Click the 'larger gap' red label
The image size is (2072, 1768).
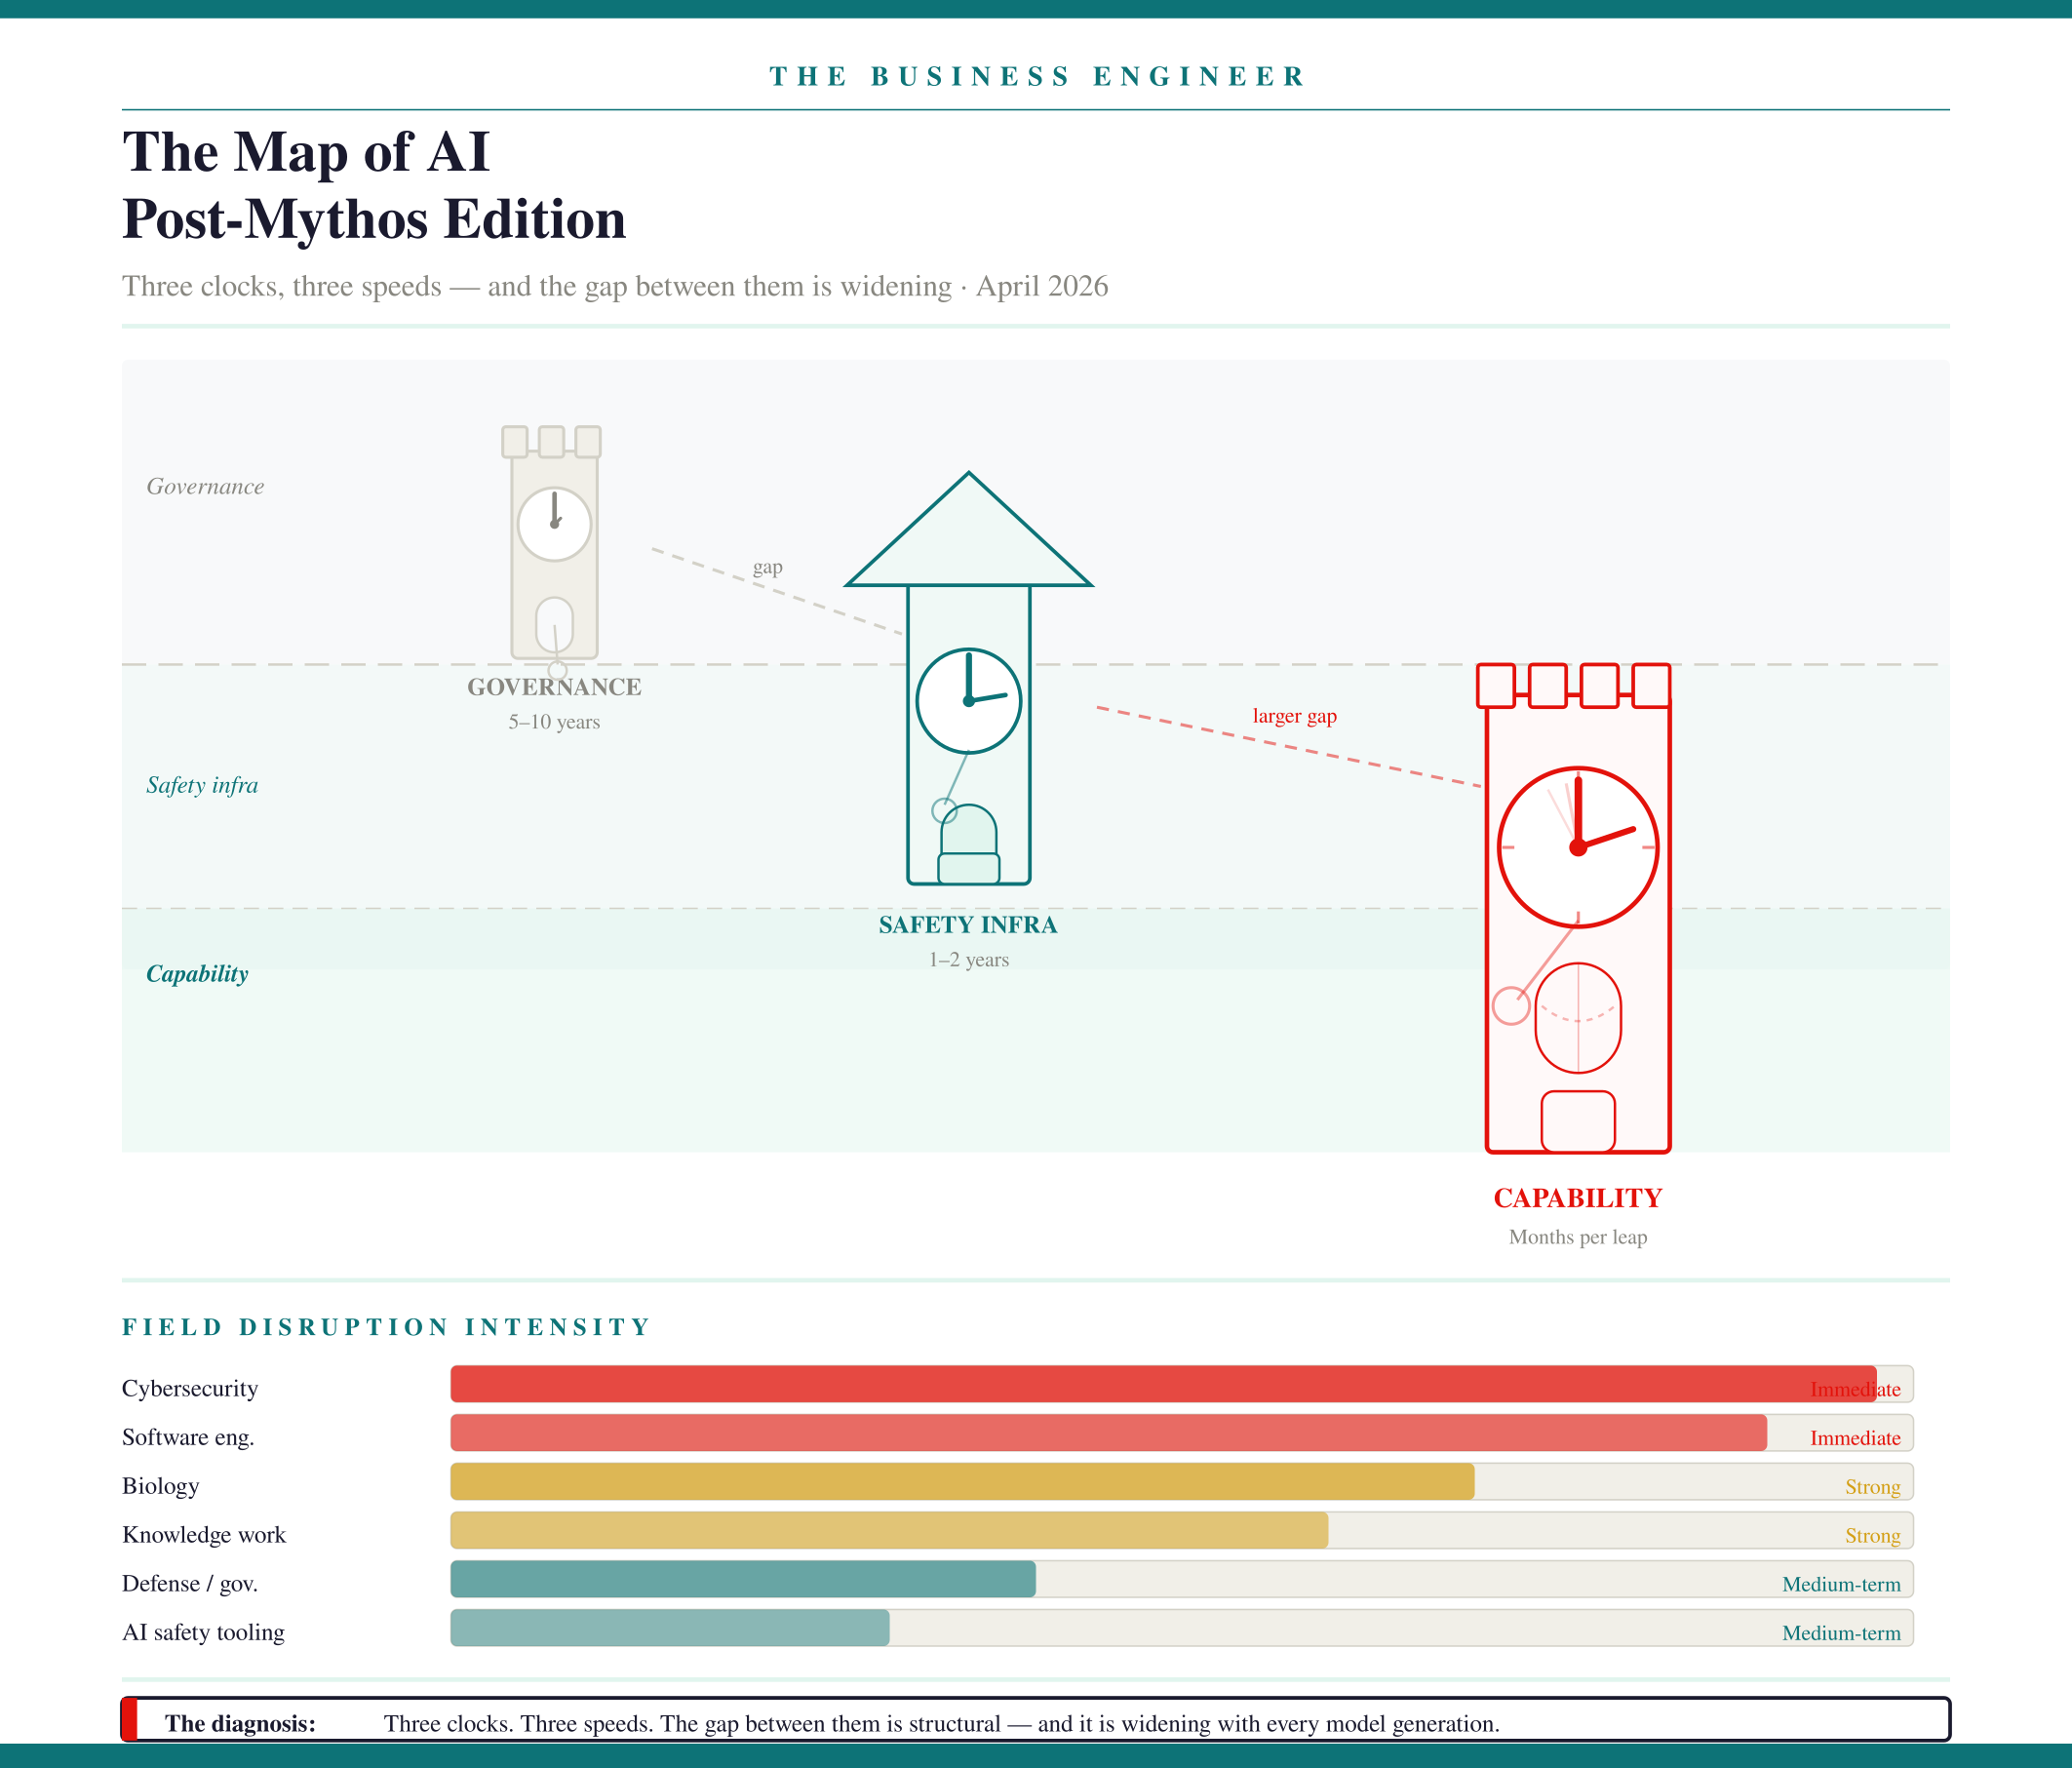pyautogui.click(x=1294, y=716)
